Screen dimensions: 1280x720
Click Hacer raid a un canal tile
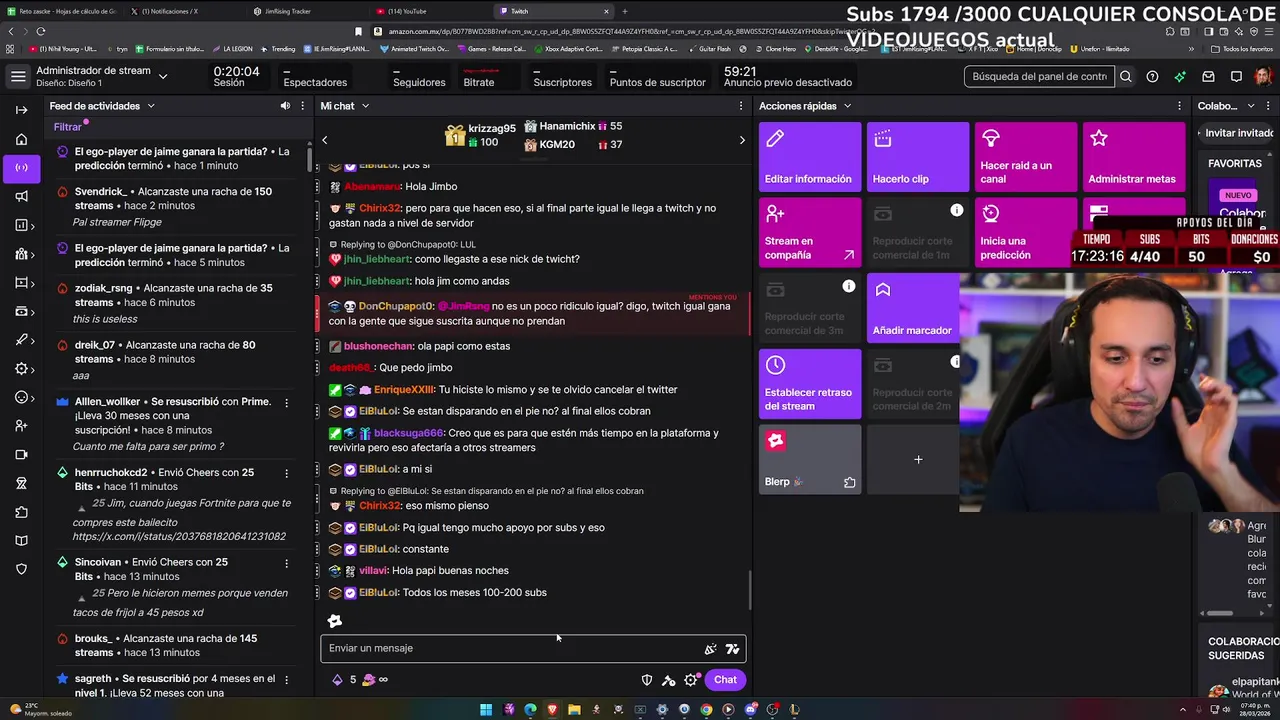coord(1026,156)
